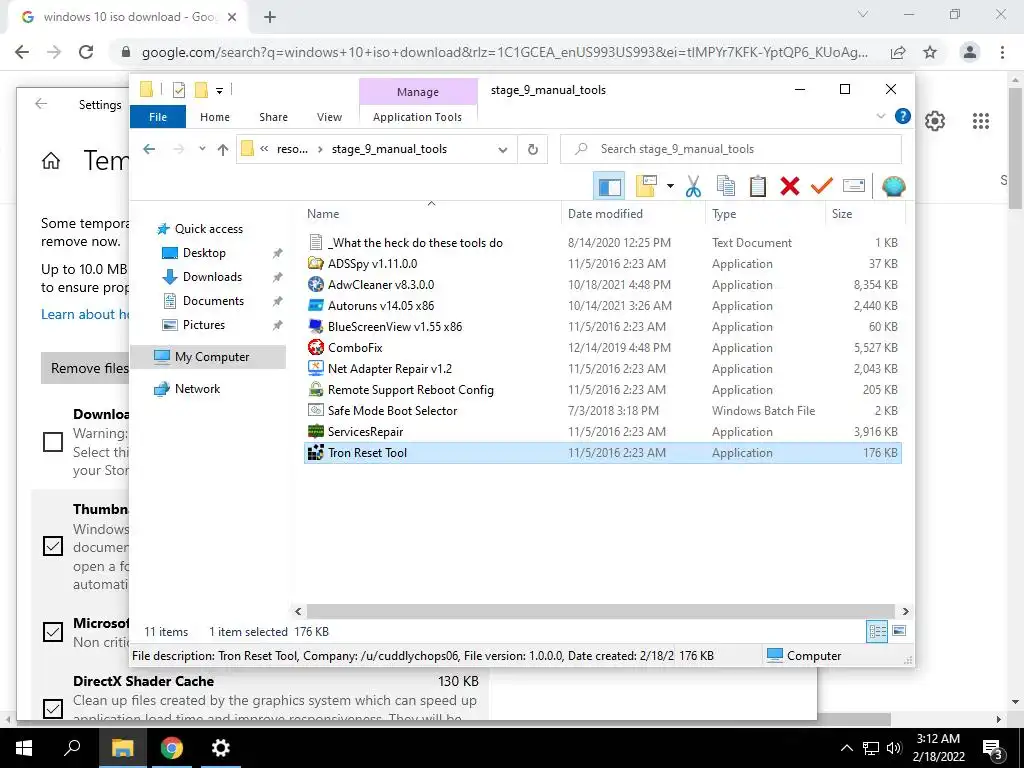Screen dimensions: 1024x768
Task: Uncheck DirectX Shader Cache checkbox
Action: point(53,708)
